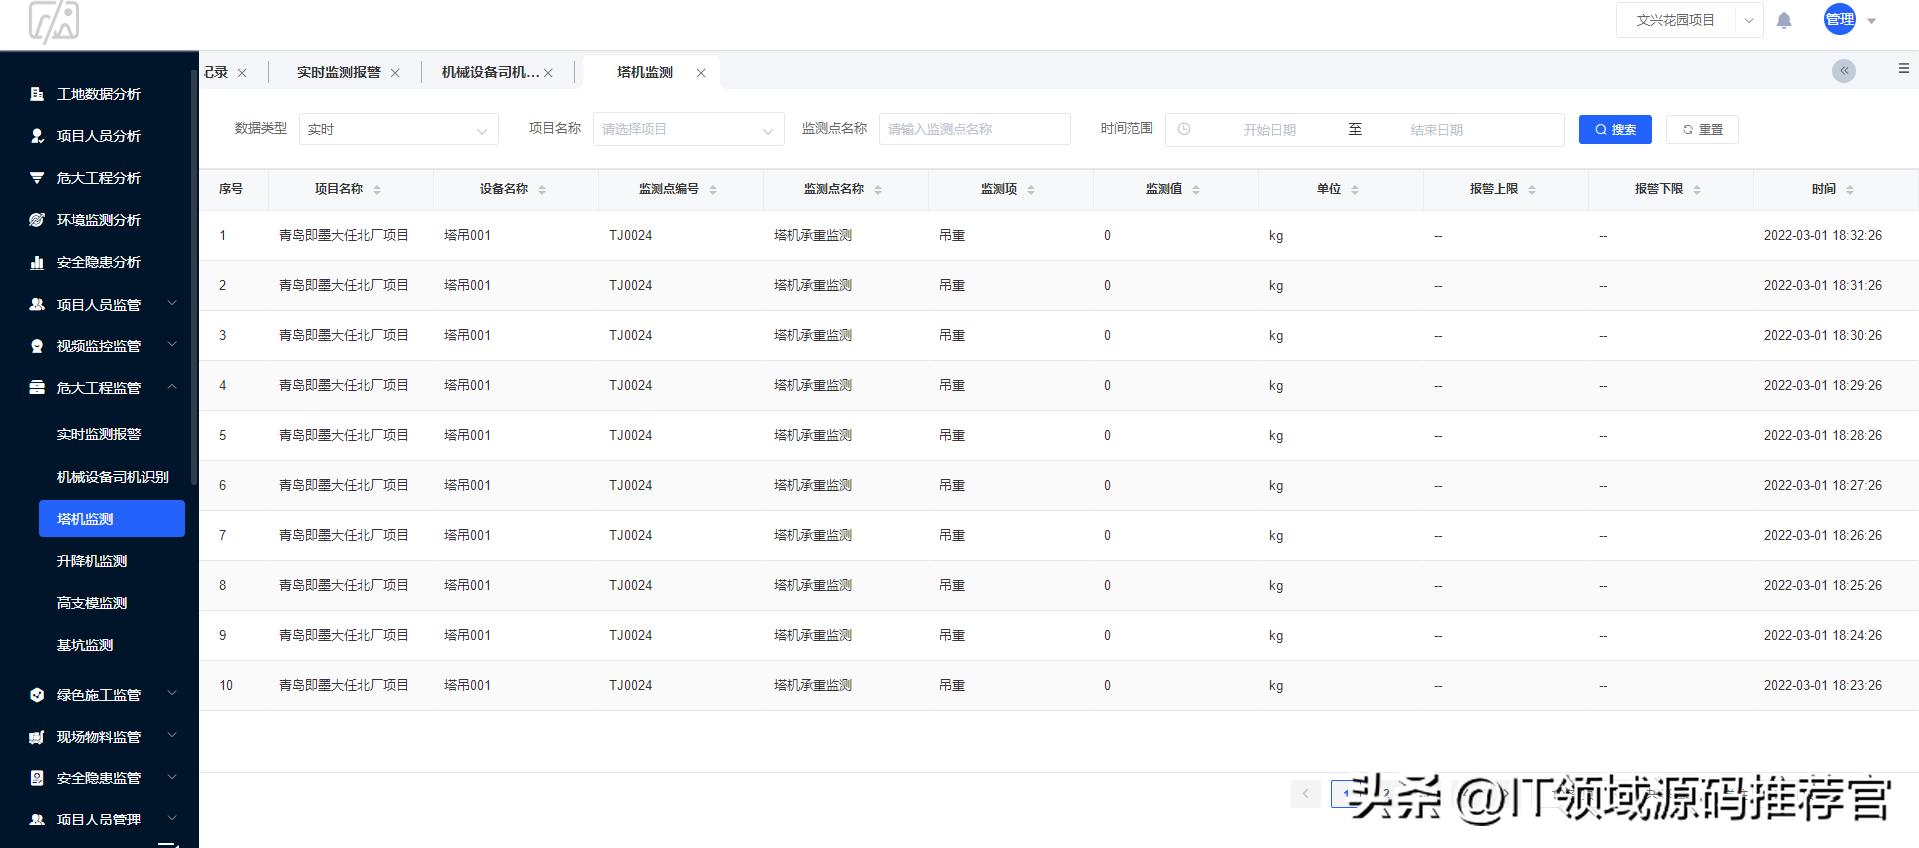1919x848 pixels.
Task: Click the 开始日期 start date field
Action: click(1269, 130)
